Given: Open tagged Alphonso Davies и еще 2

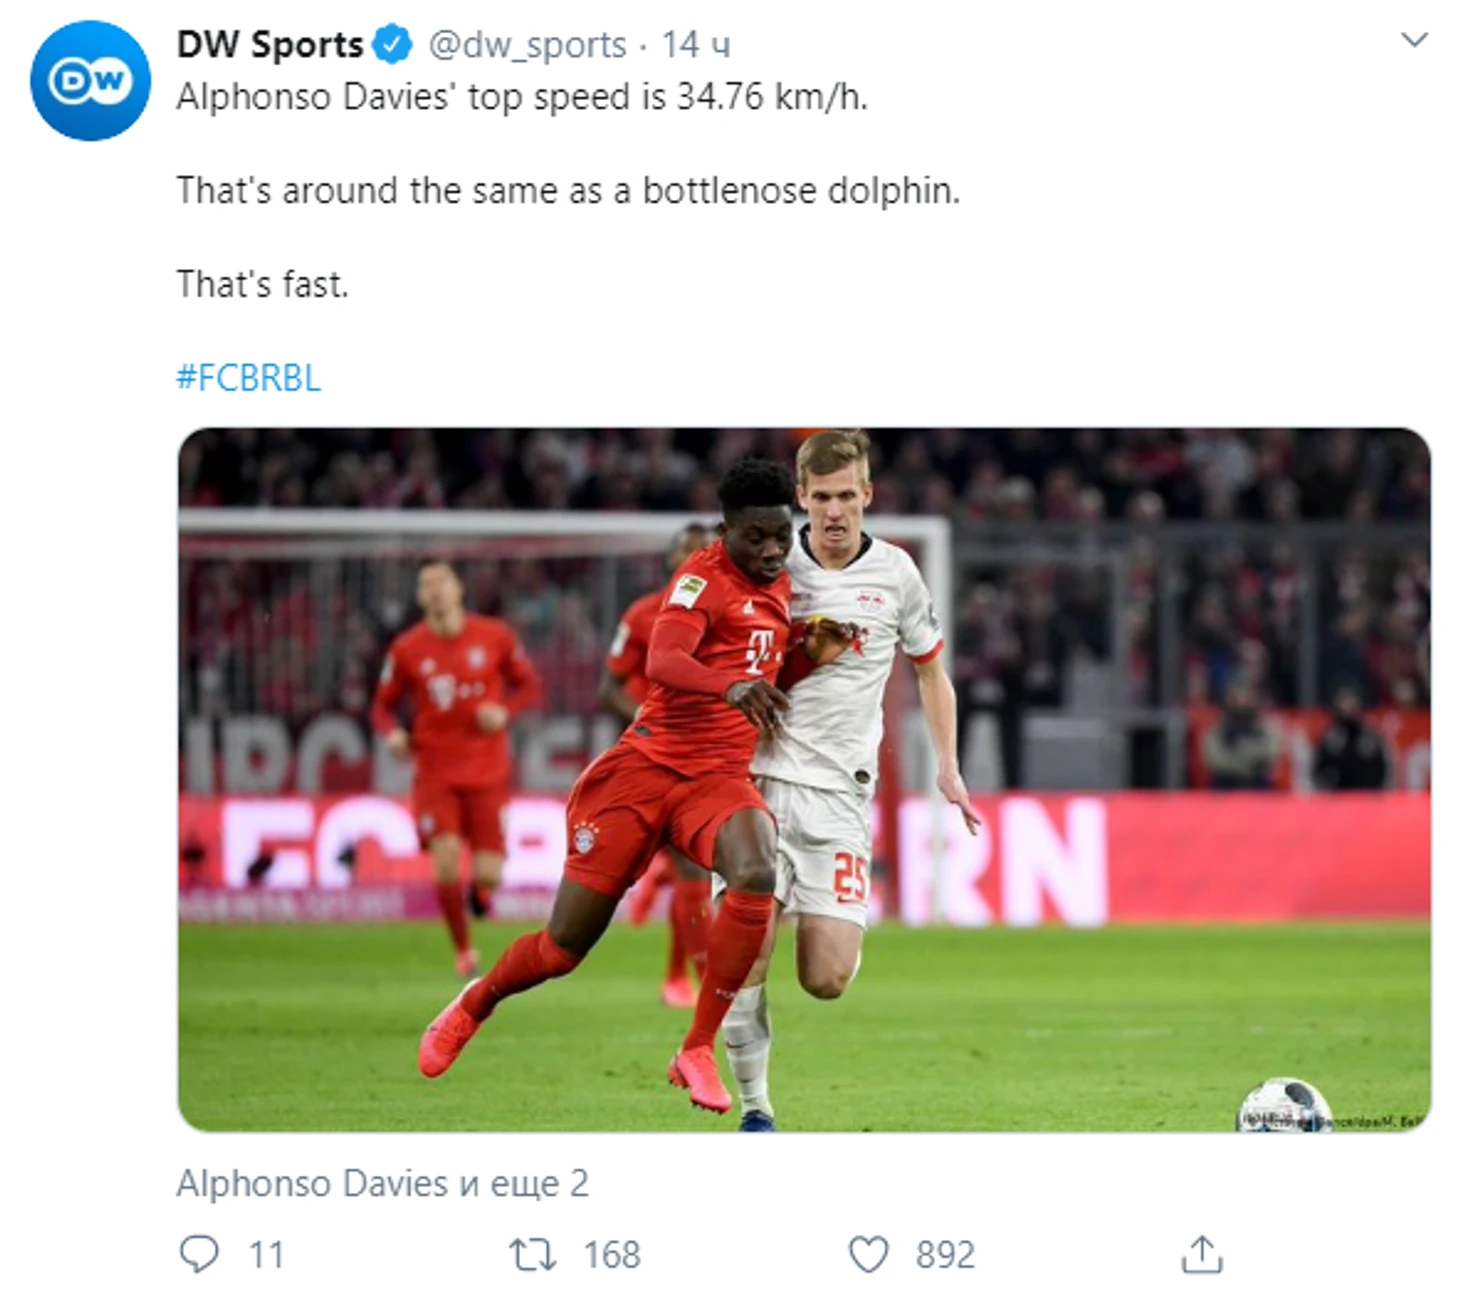Looking at the screenshot, I should point(382,1183).
